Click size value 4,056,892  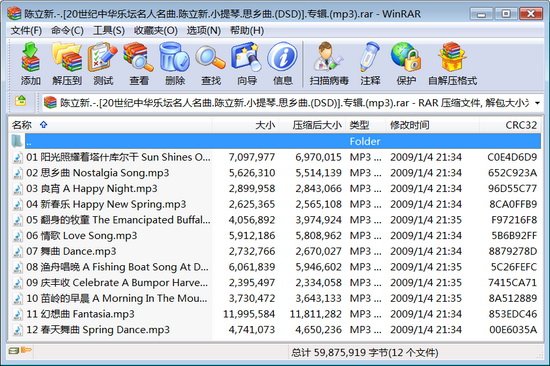(252, 220)
